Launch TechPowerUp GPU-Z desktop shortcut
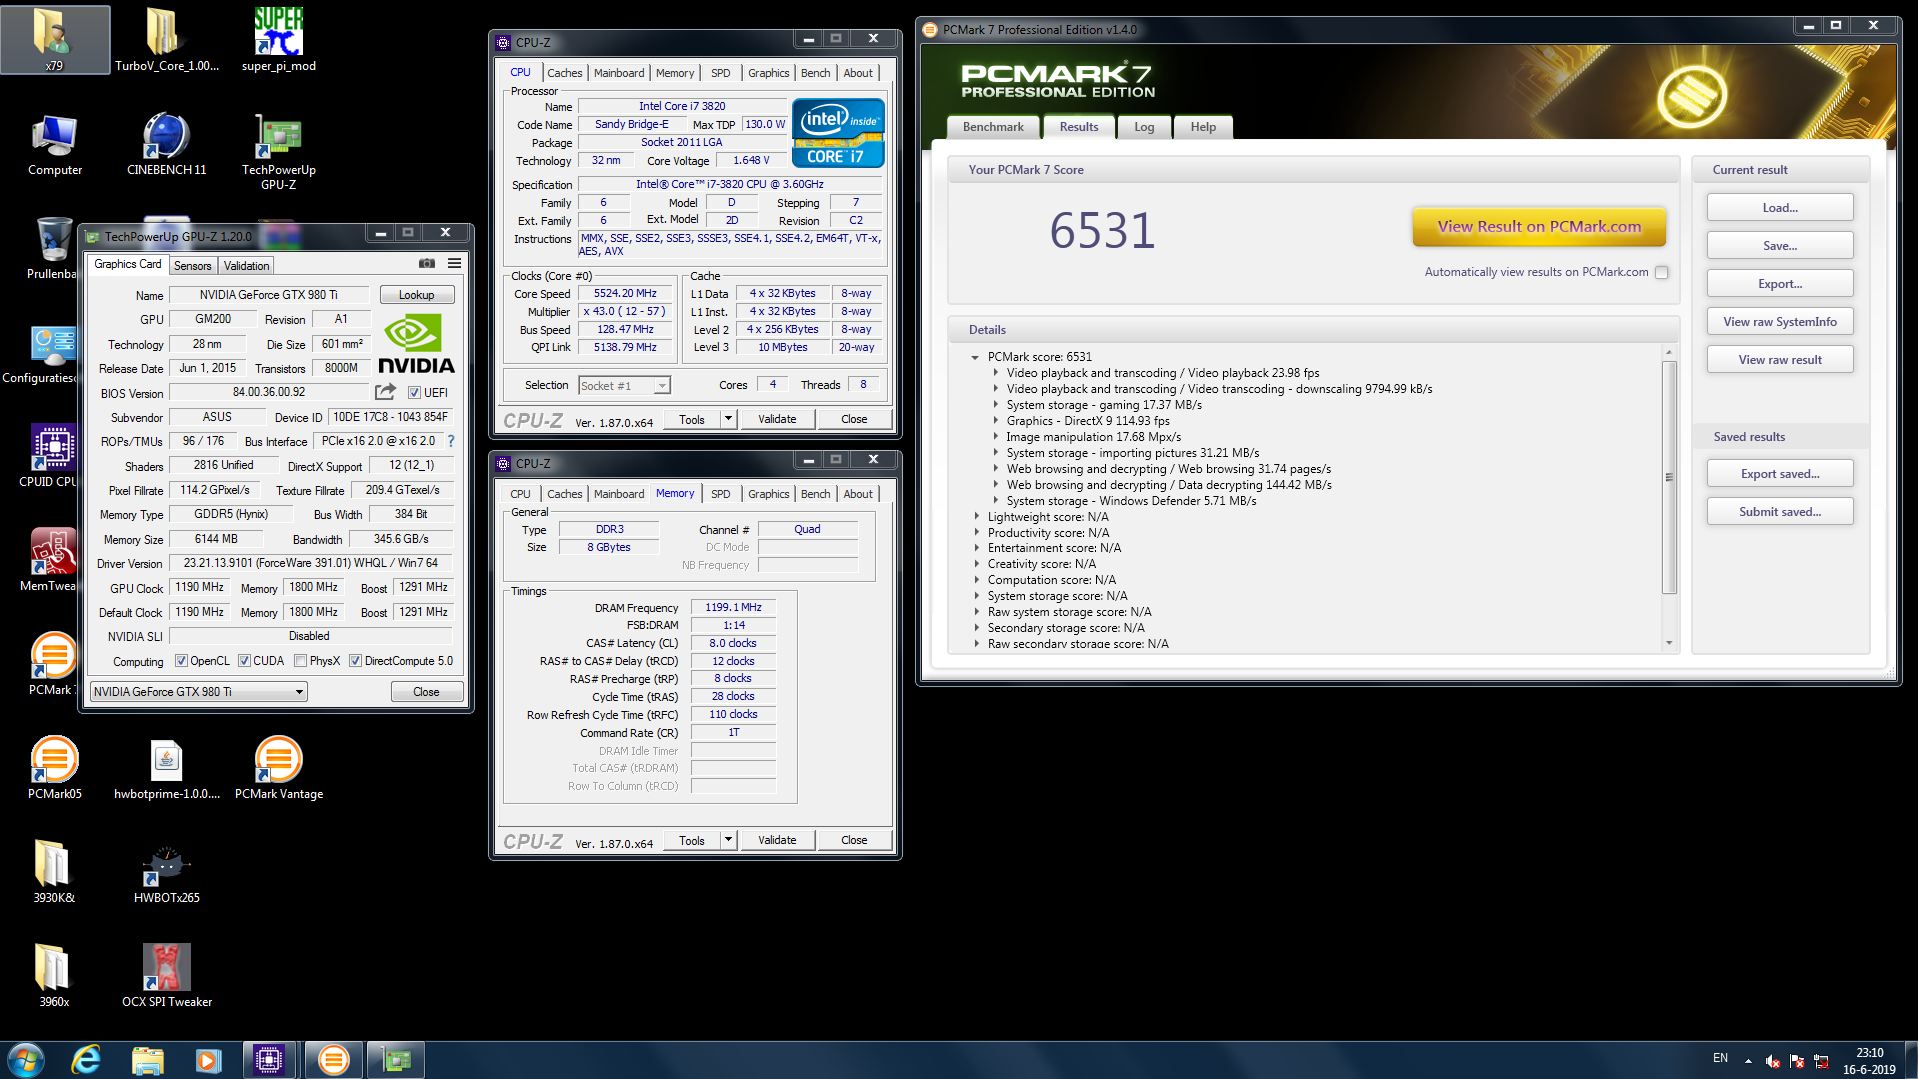This screenshot has height=1079, width=1918. click(278, 150)
